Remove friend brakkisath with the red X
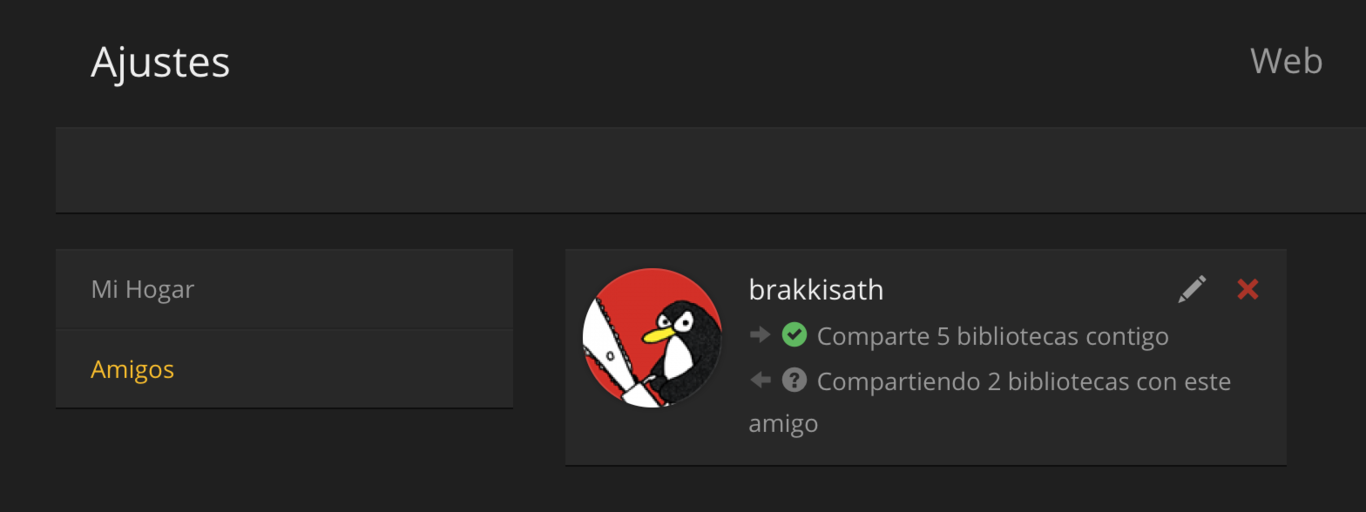The image size is (1366, 512). [x=1247, y=290]
